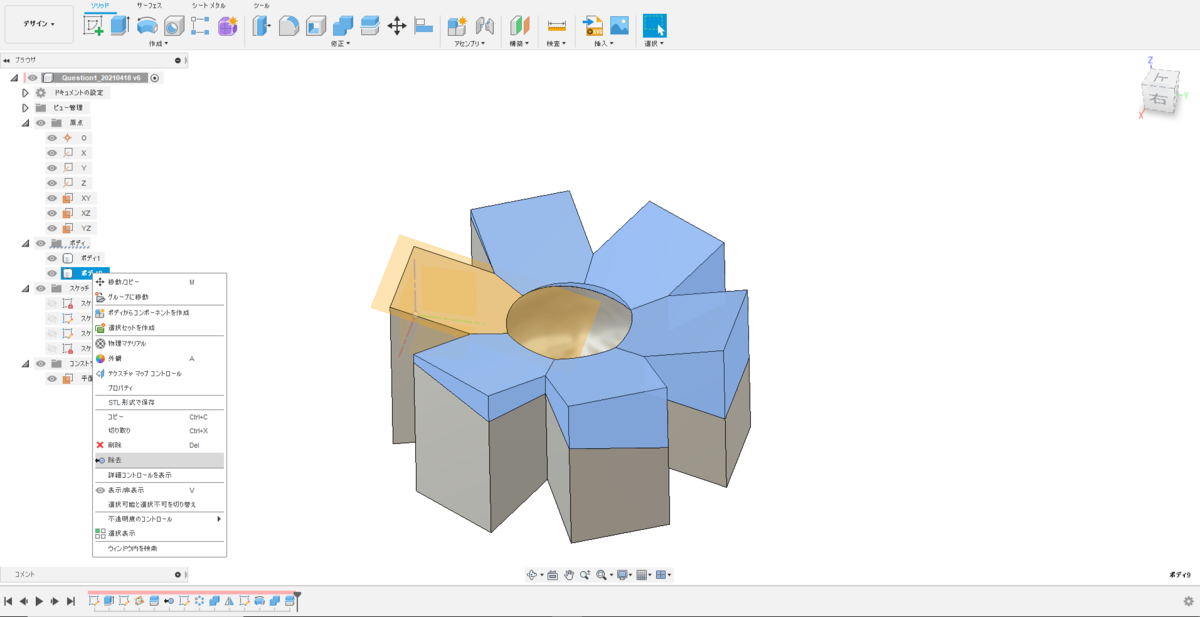Click the Insert SVG icon
This screenshot has width=1200, height=617.
(592, 26)
